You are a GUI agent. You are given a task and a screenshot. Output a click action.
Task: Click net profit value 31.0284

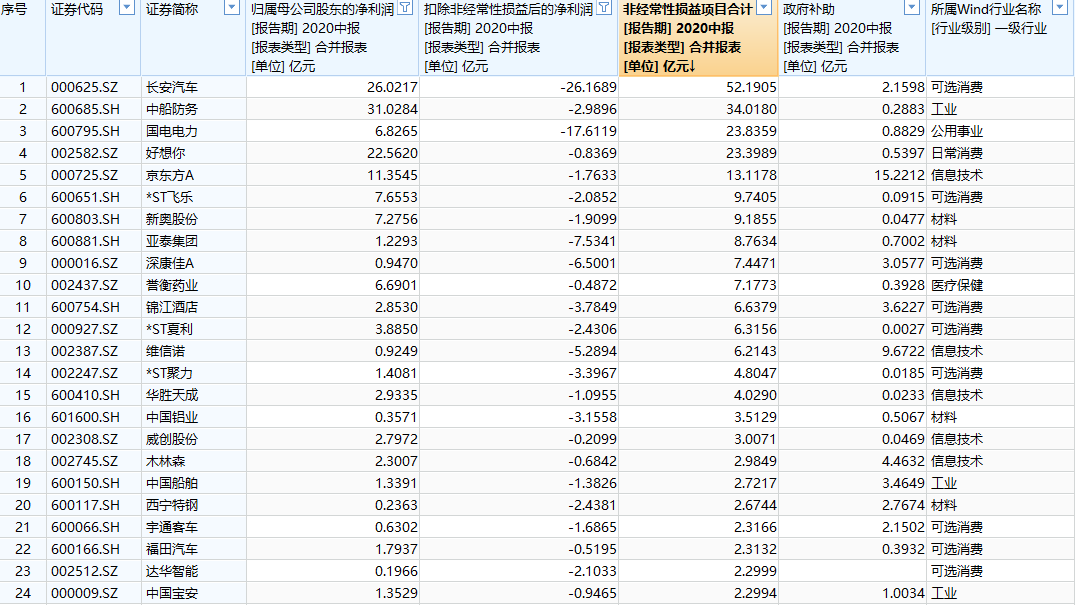click(x=392, y=109)
